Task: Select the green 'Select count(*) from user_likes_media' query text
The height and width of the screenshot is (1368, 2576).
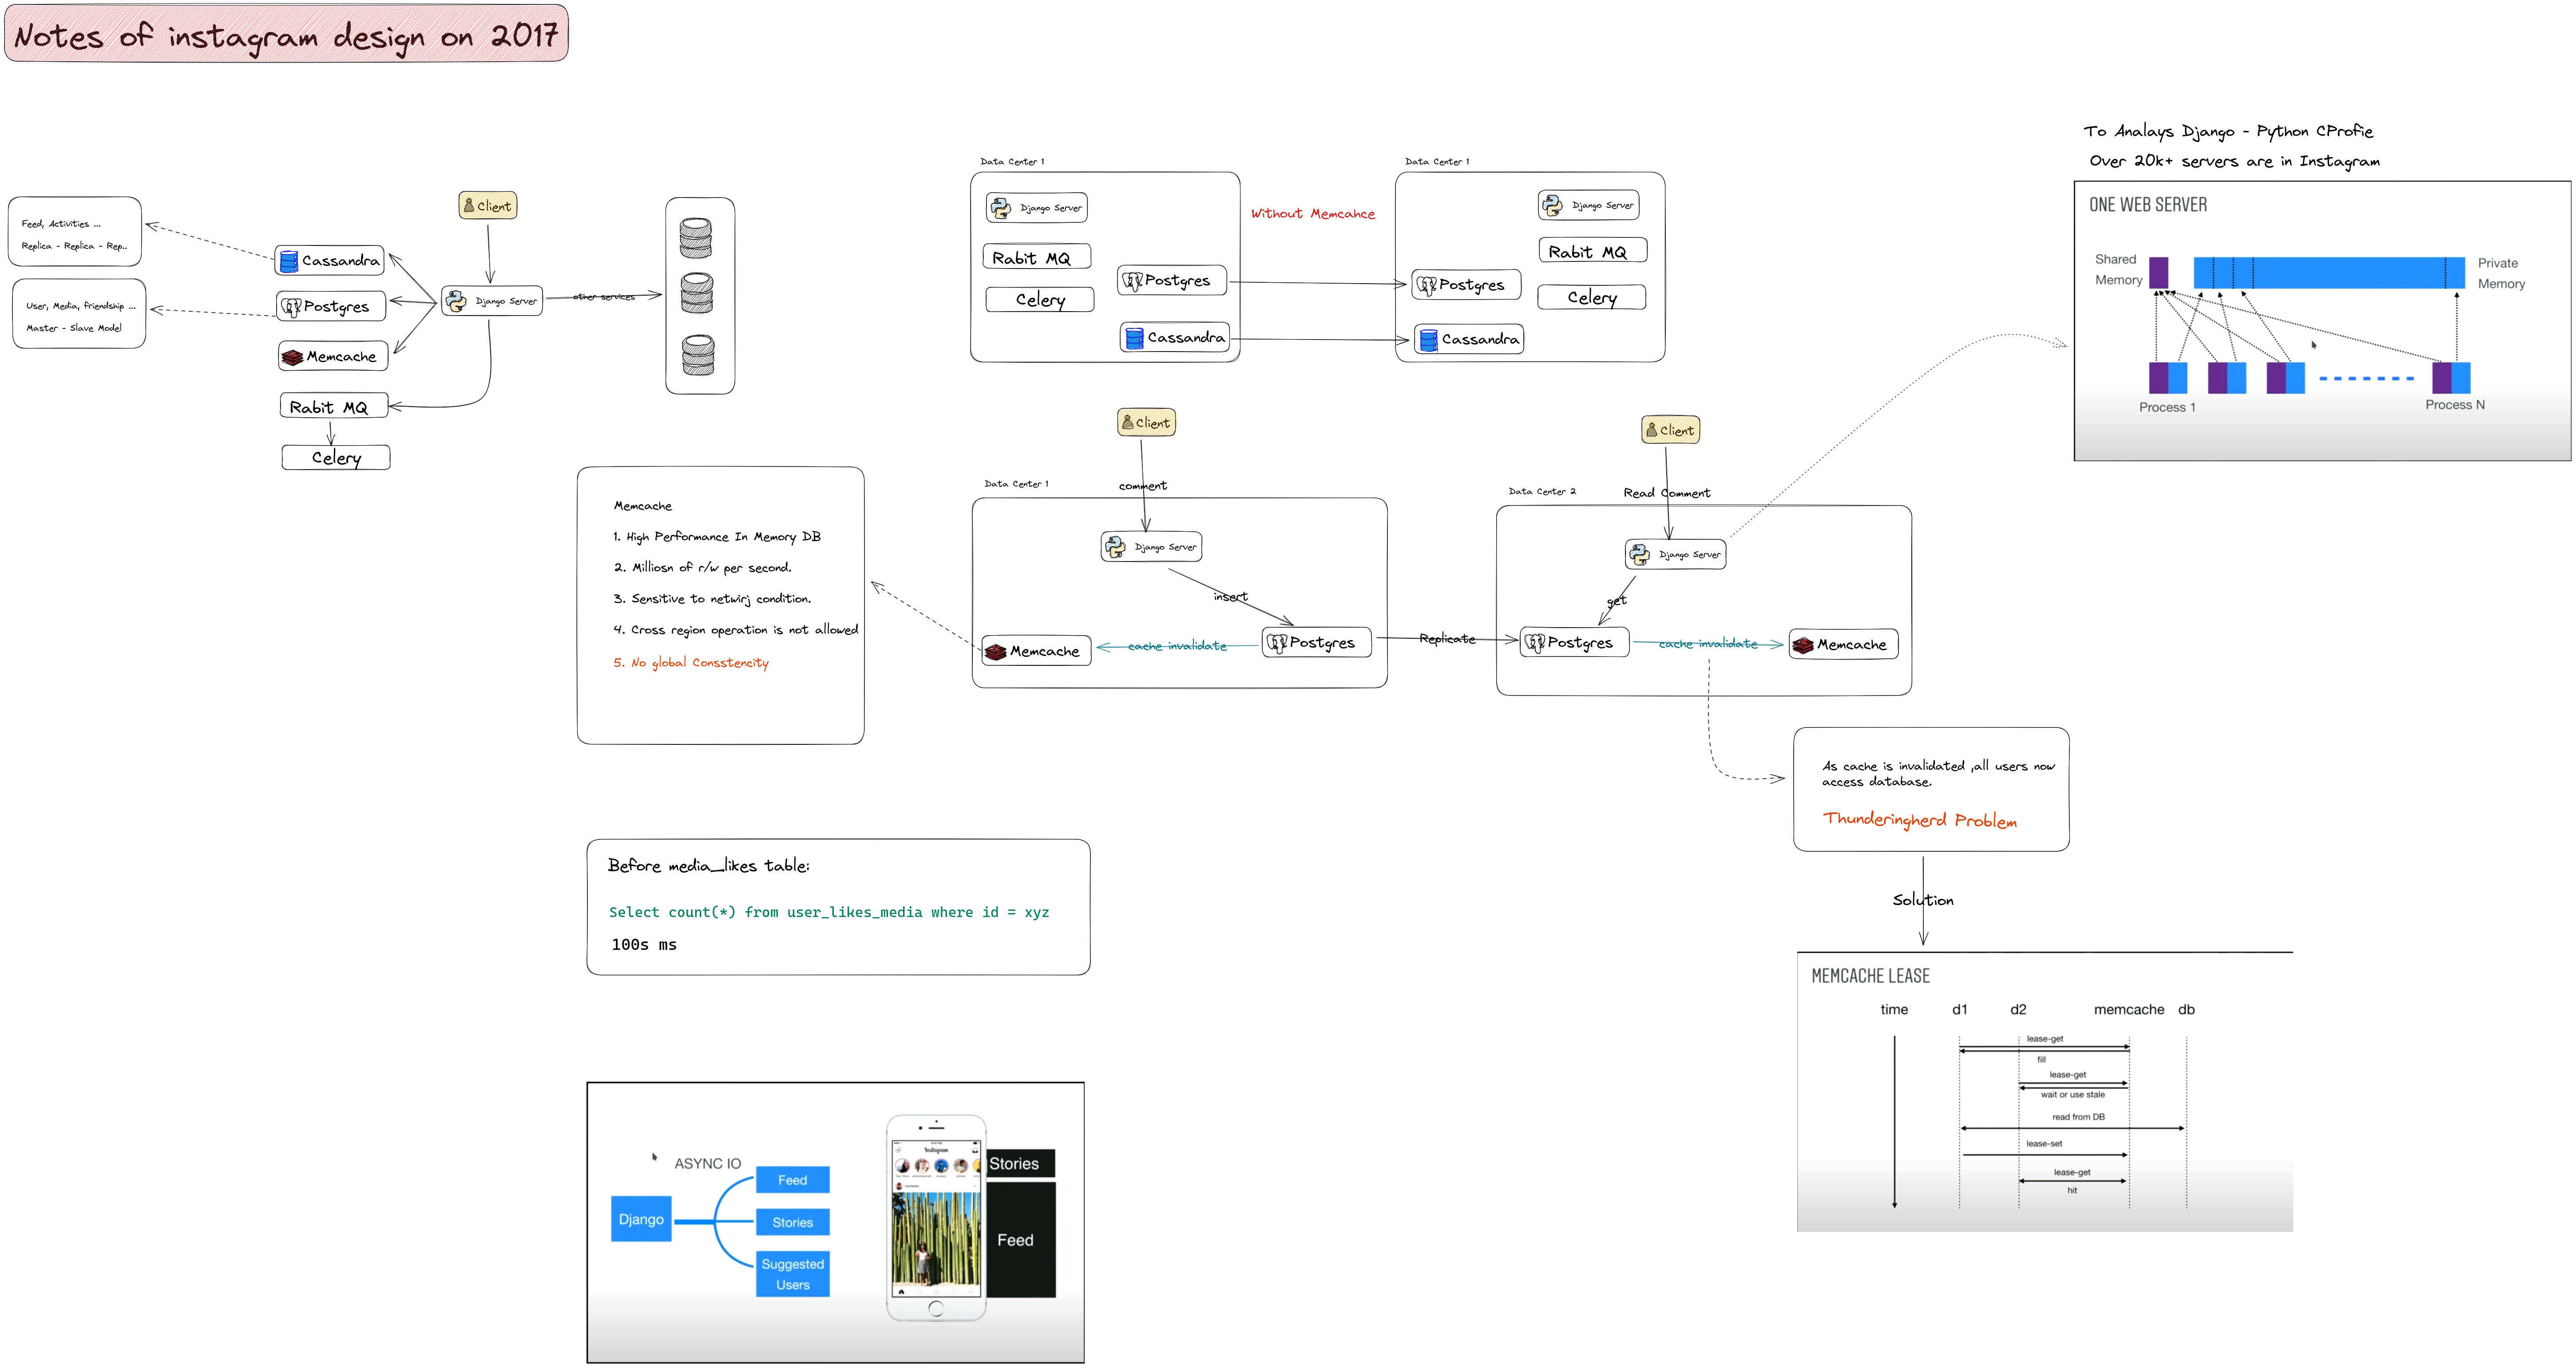Action: click(829, 912)
